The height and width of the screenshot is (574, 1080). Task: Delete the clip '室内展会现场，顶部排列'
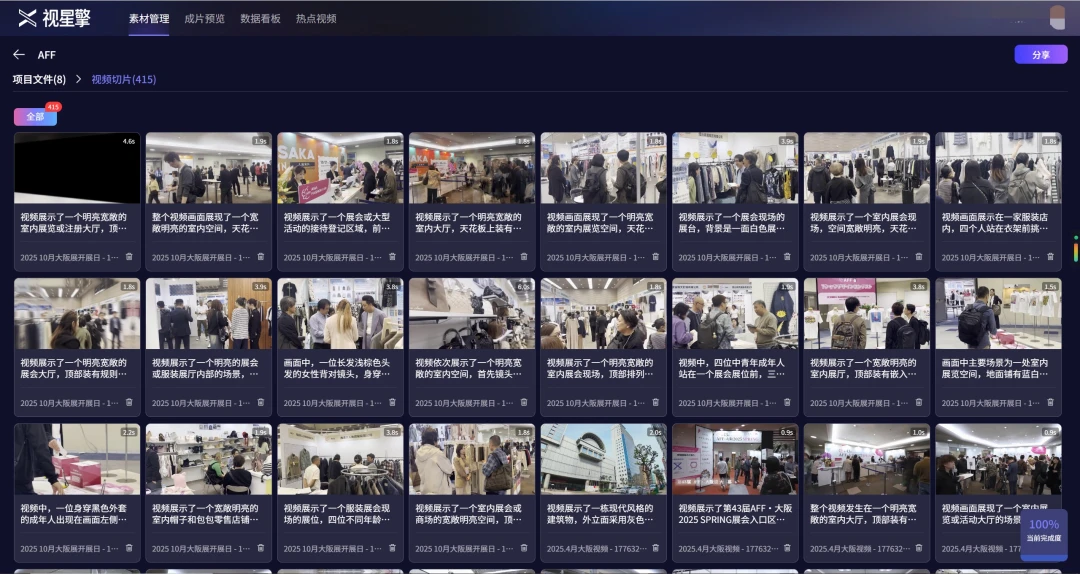pyautogui.click(x=655, y=402)
